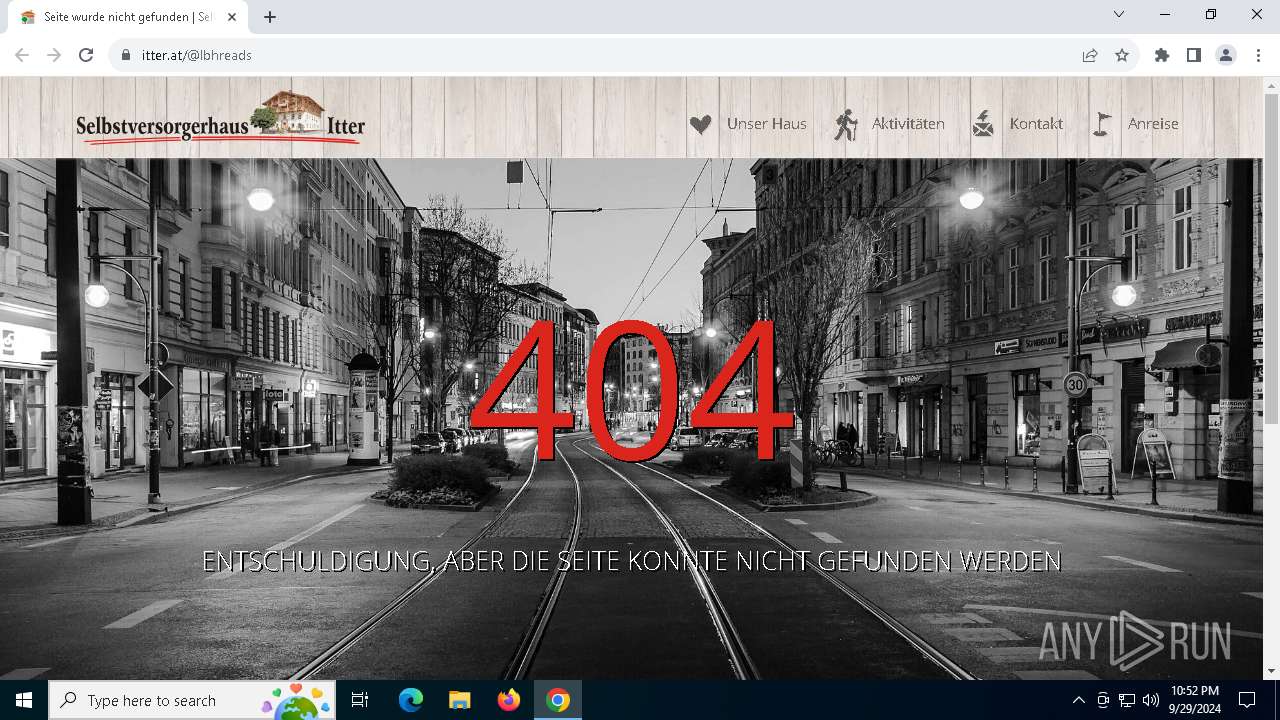Close the 'Seite wurde nicht gefunden' tab
The width and height of the screenshot is (1280, 720).
(231, 17)
